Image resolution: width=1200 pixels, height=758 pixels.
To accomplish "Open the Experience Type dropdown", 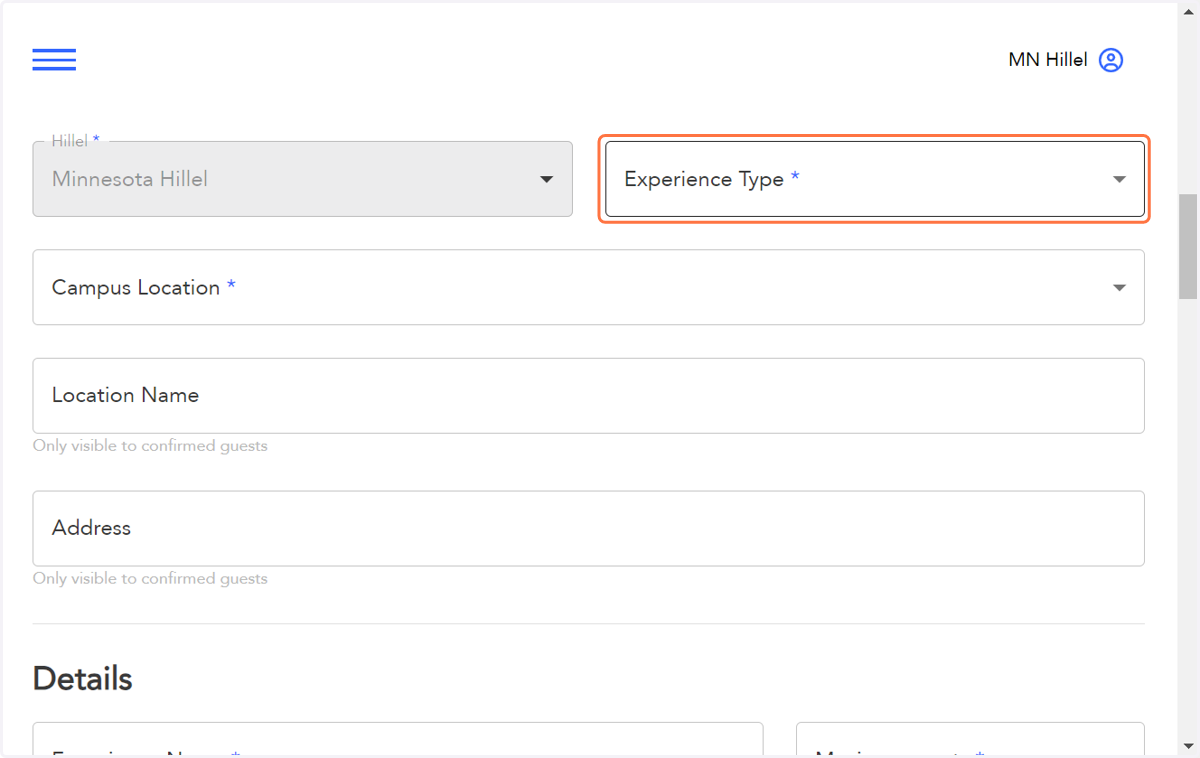I will (875, 179).
